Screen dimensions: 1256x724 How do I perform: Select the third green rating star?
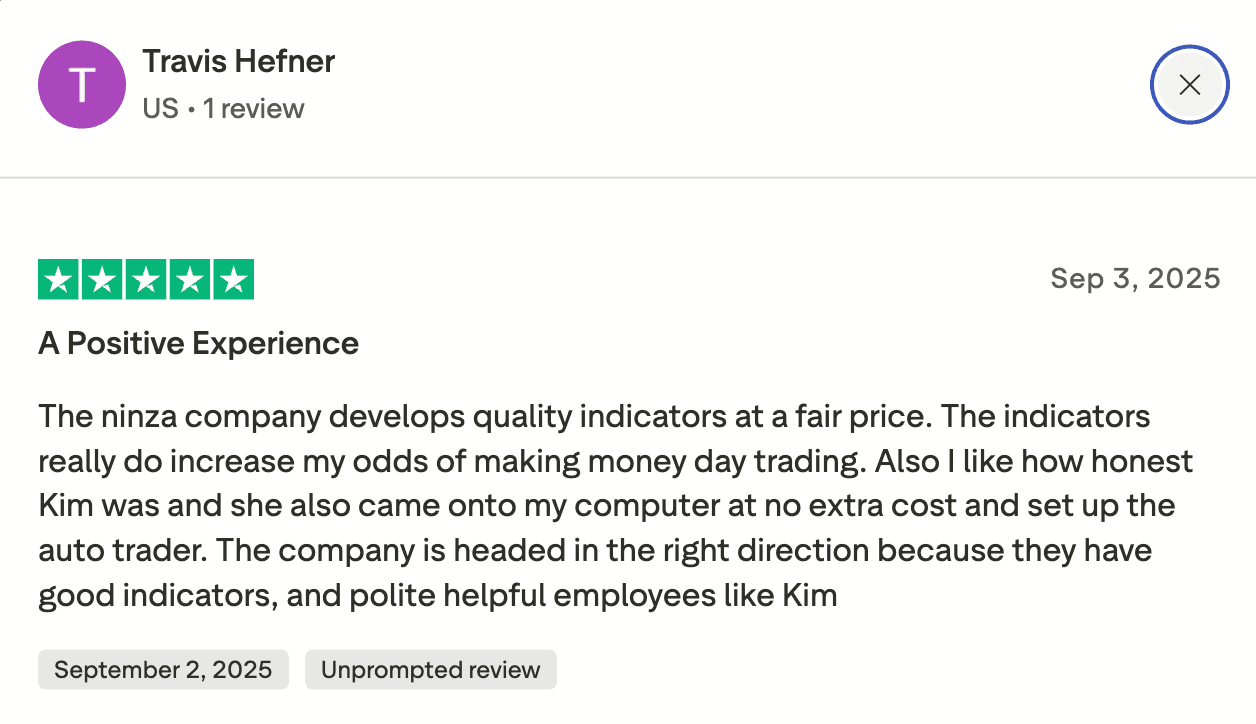146,280
